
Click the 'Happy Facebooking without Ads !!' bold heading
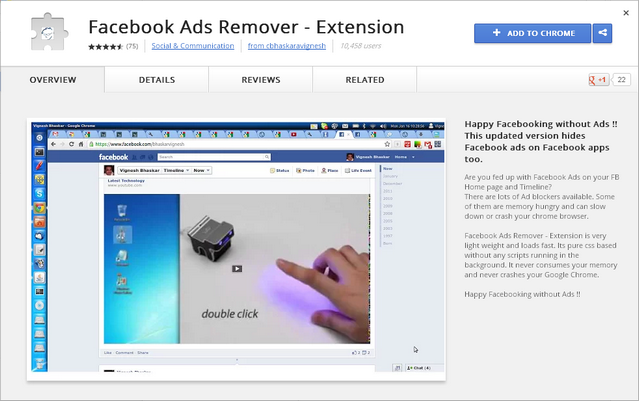click(x=541, y=141)
